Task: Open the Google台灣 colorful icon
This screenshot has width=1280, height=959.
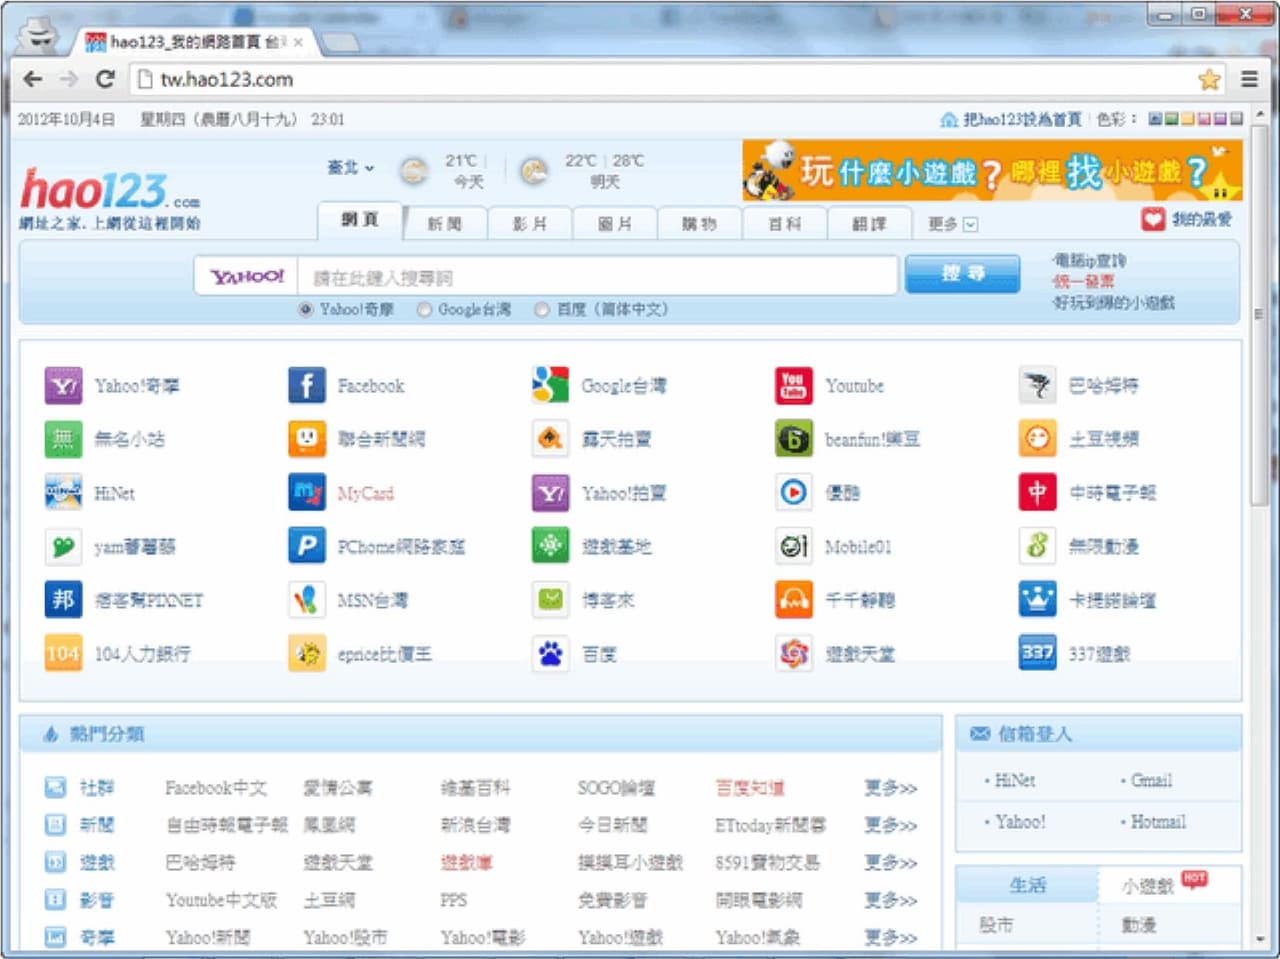Action: (x=550, y=386)
